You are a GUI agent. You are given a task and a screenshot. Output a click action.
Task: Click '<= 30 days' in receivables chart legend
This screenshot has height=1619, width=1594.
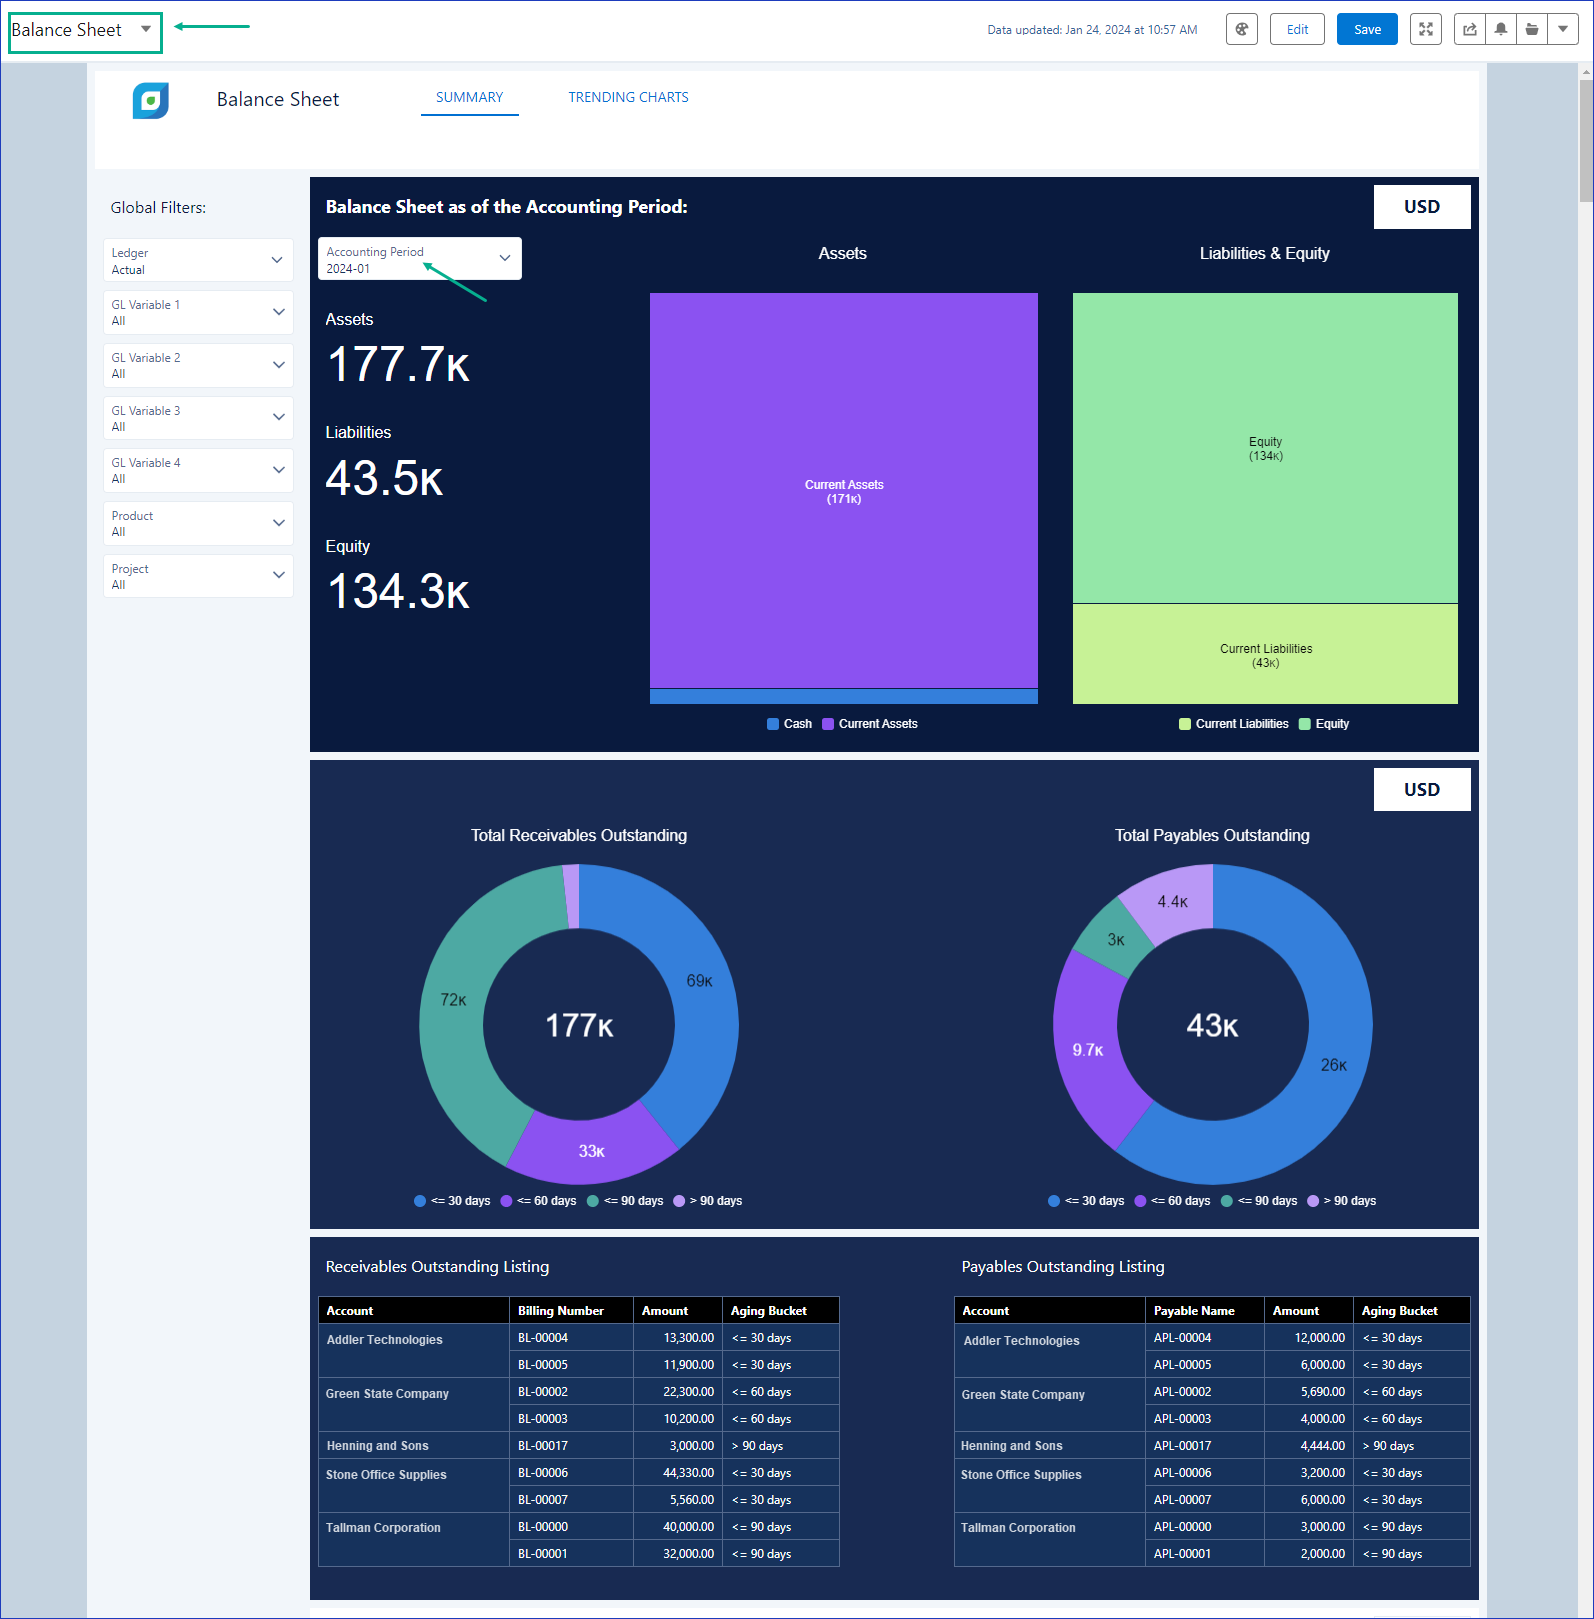click(452, 1201)
